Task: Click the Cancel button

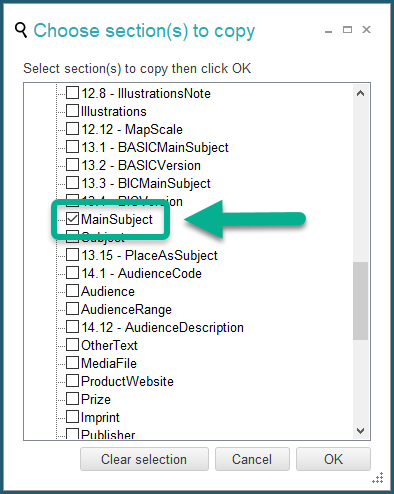Action: tap(252, 459)
